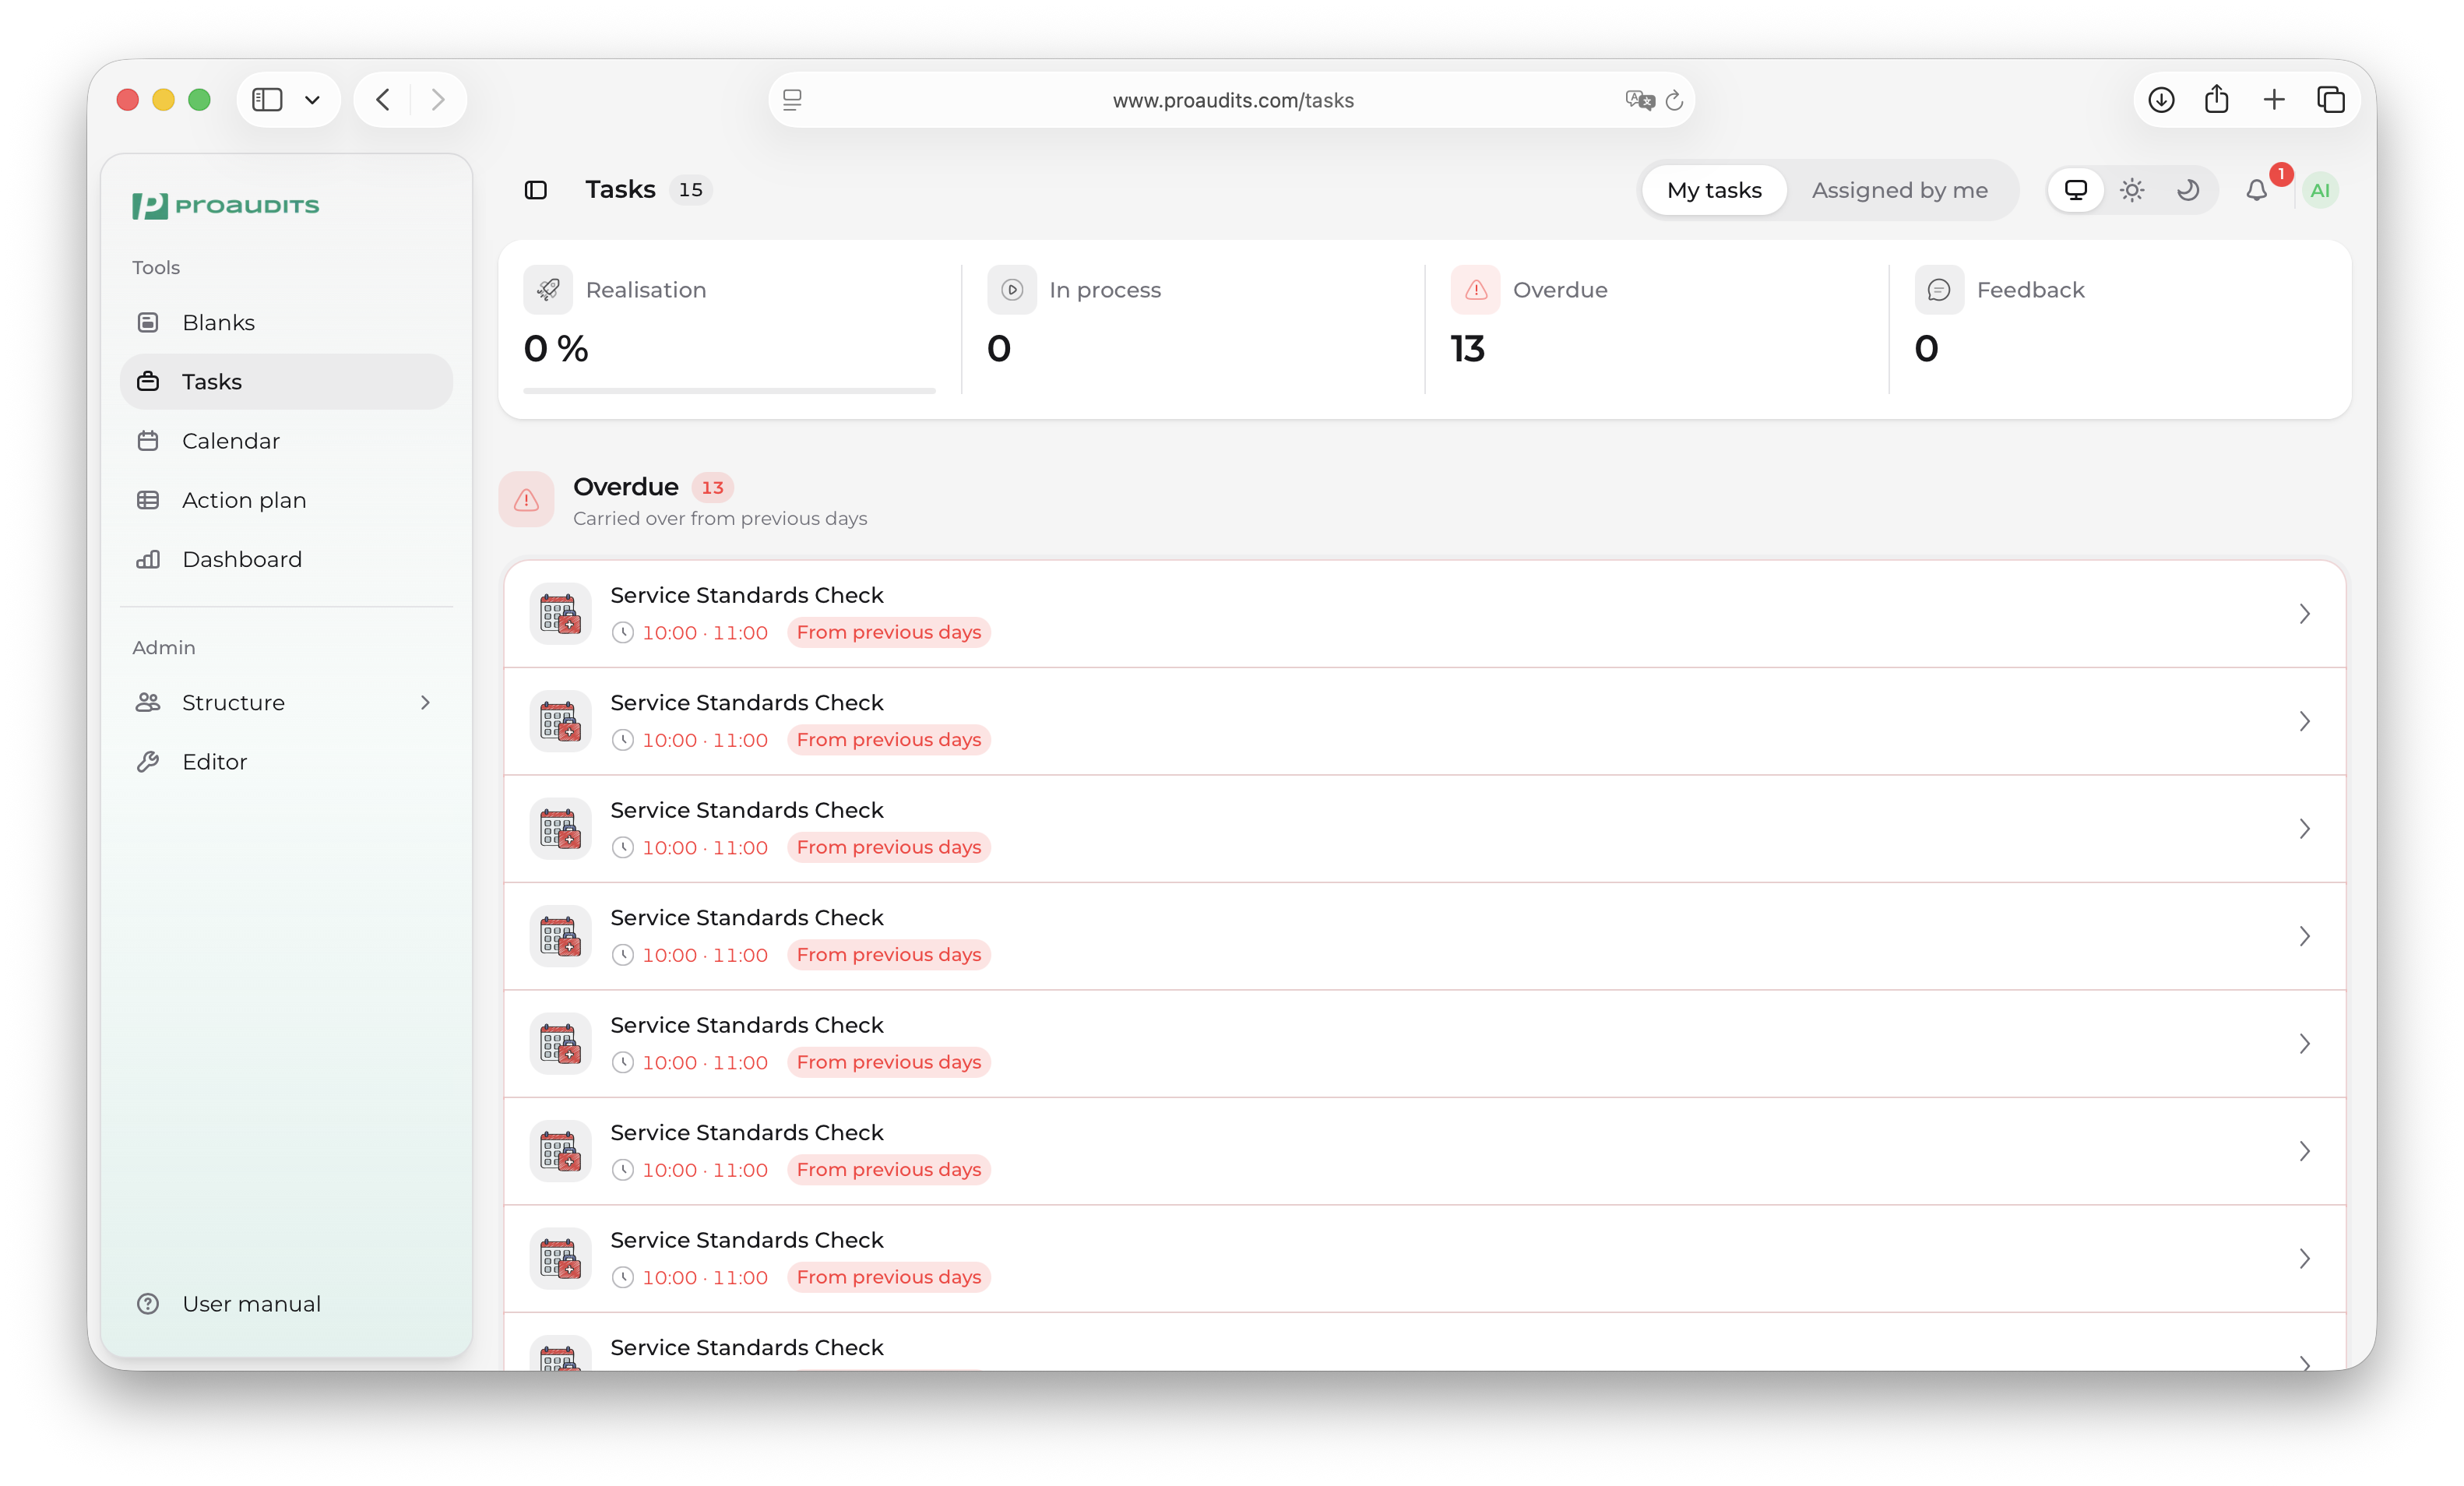Click the Overdue stat value 13
The image size is (2464, 1486).
(x=1468, y=348)
